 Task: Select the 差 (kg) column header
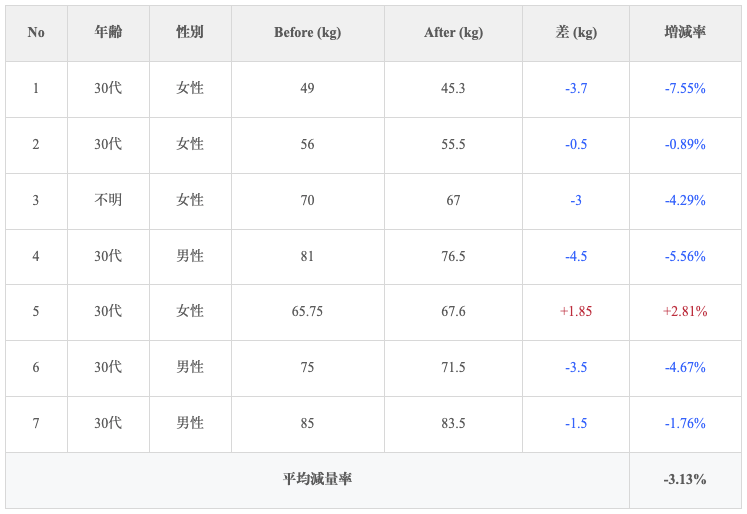point(576,33)
